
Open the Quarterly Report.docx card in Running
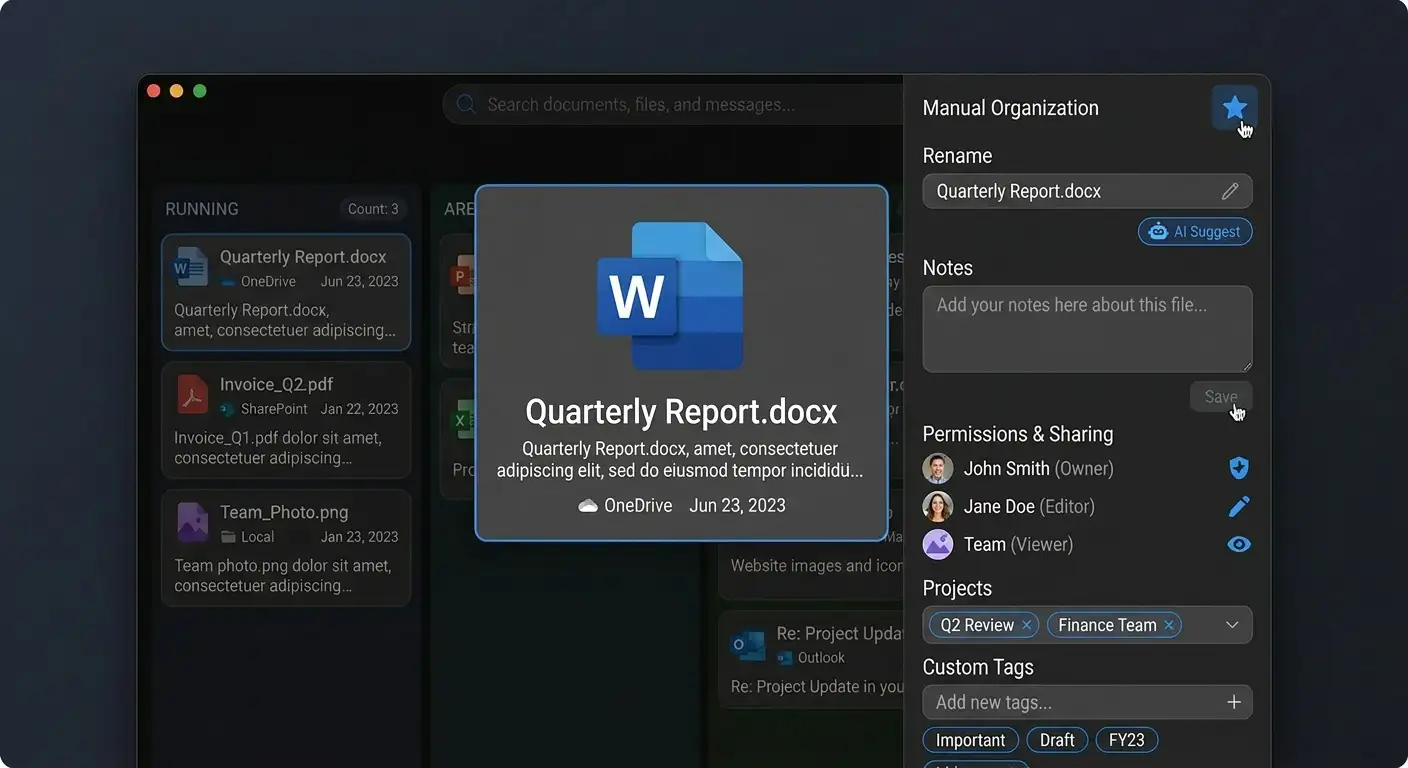286,292
